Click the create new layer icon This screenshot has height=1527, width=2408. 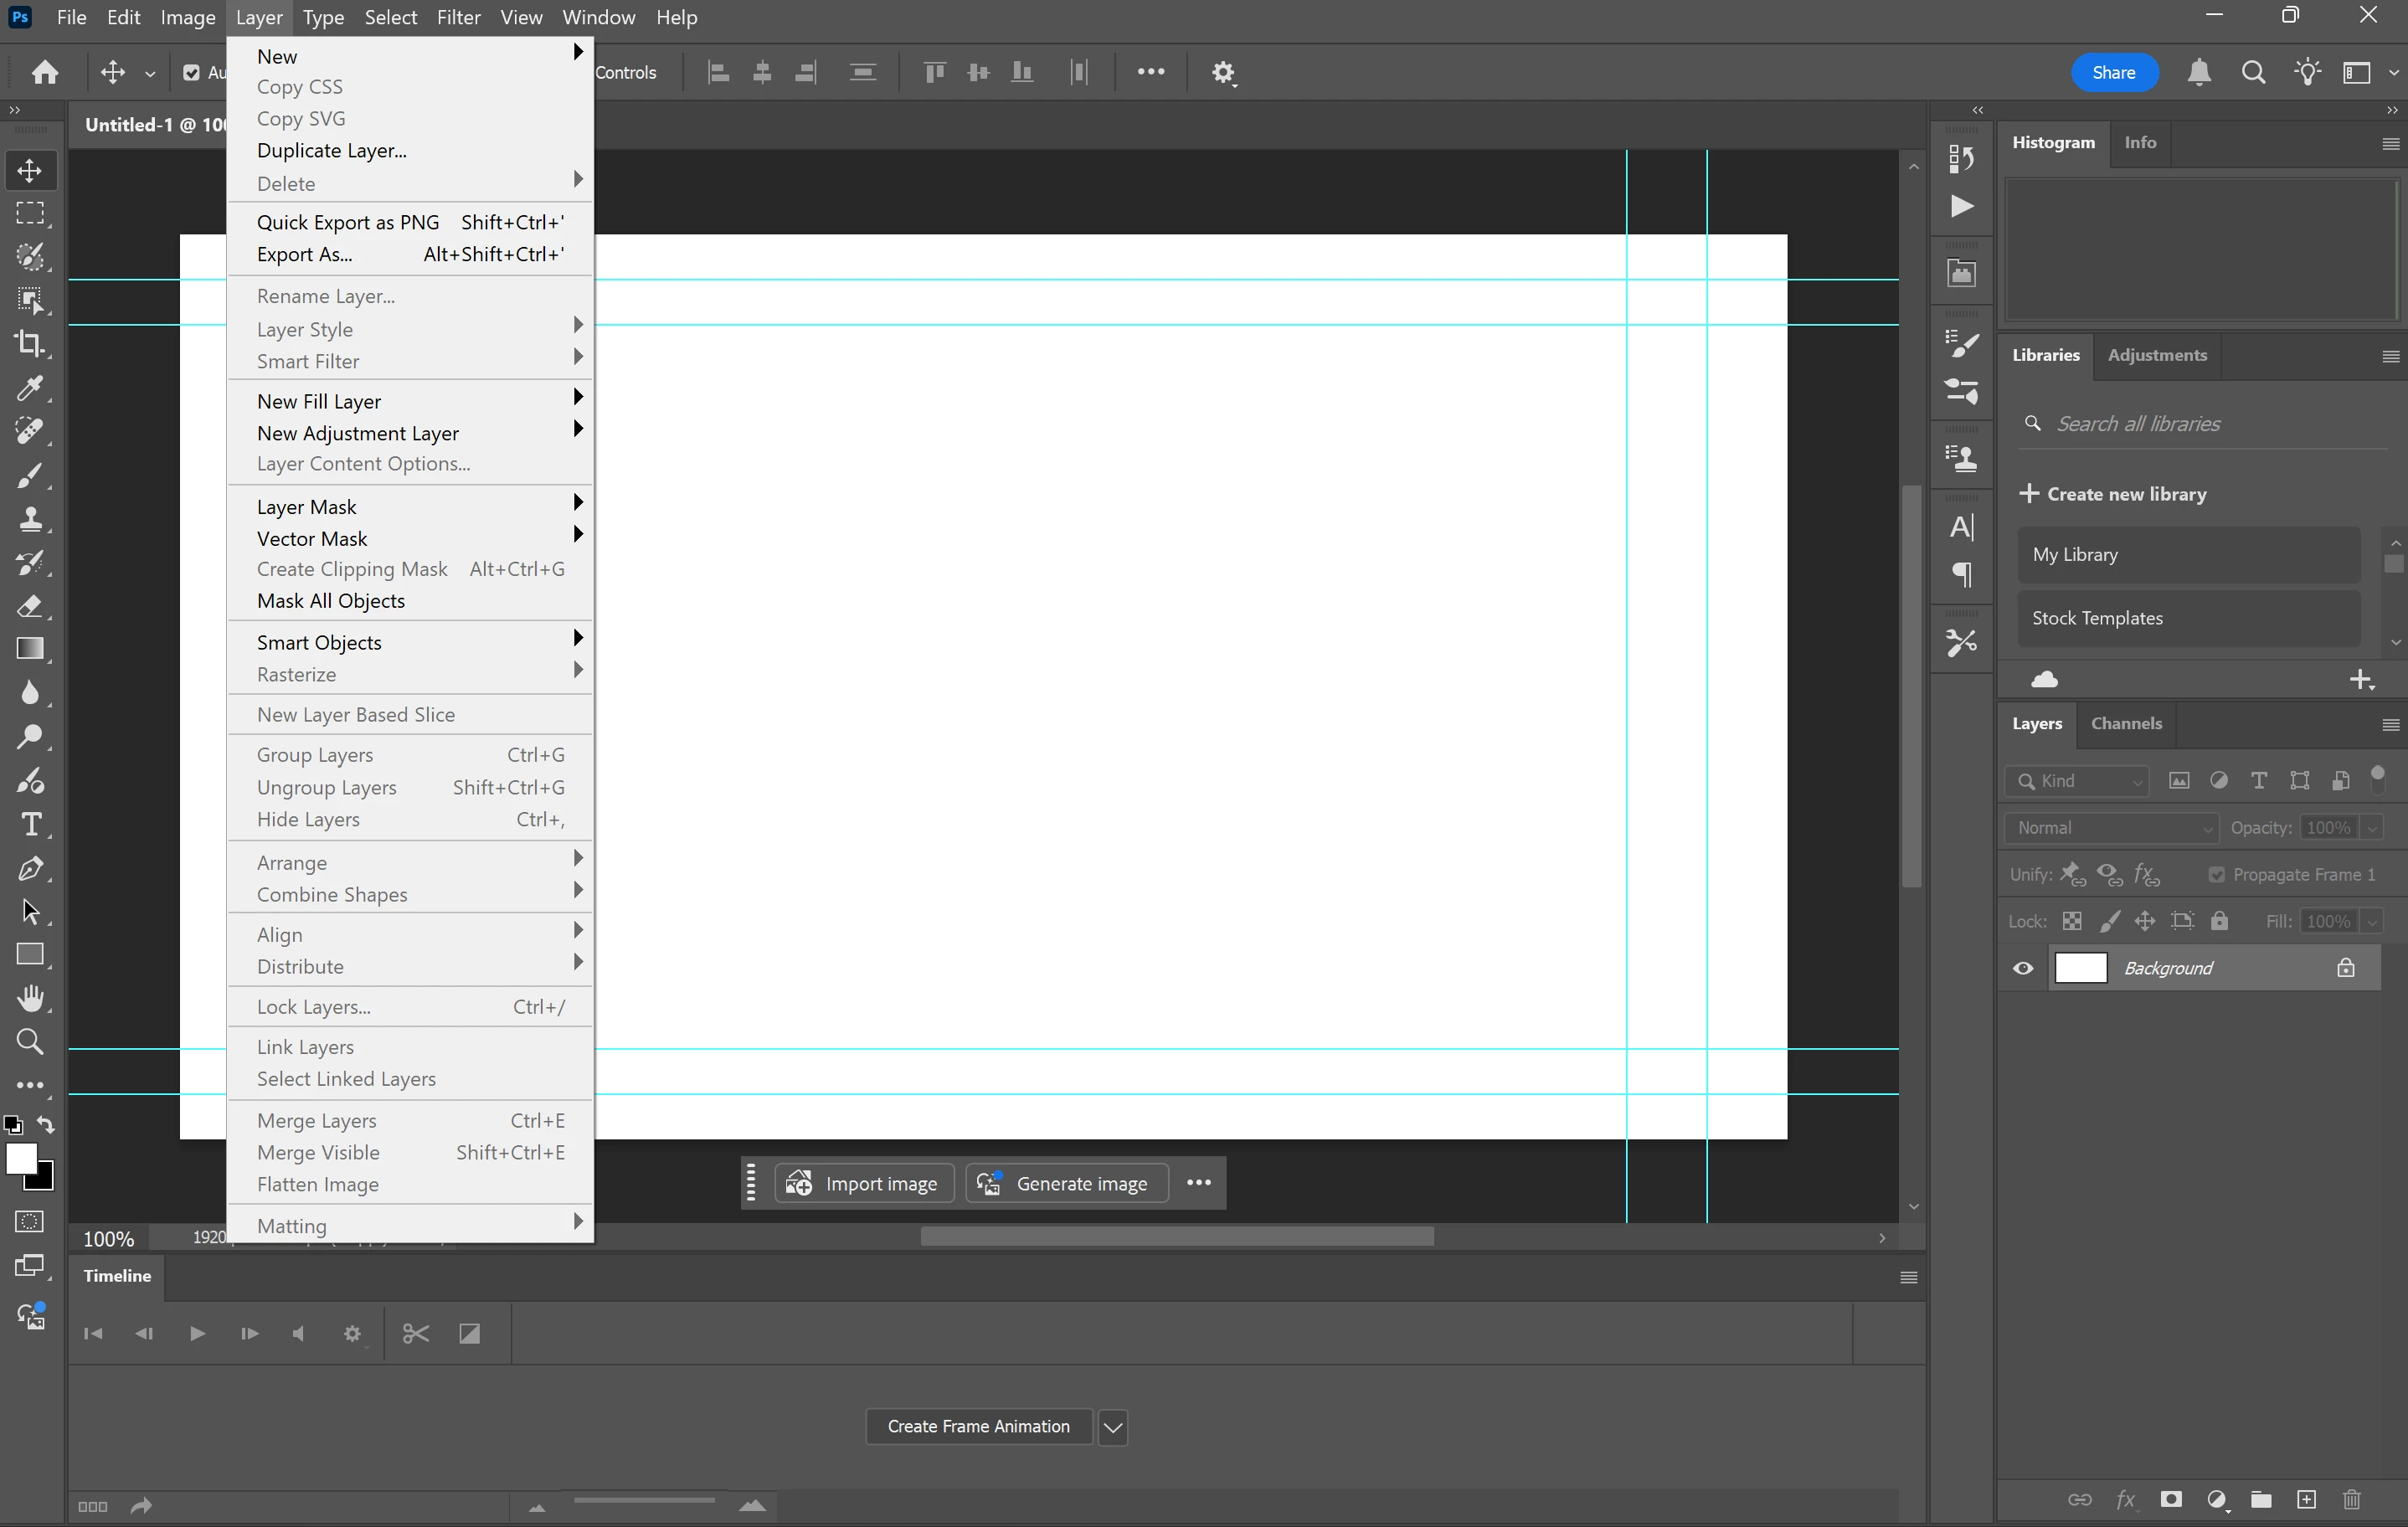[x=2306, y=1499]
